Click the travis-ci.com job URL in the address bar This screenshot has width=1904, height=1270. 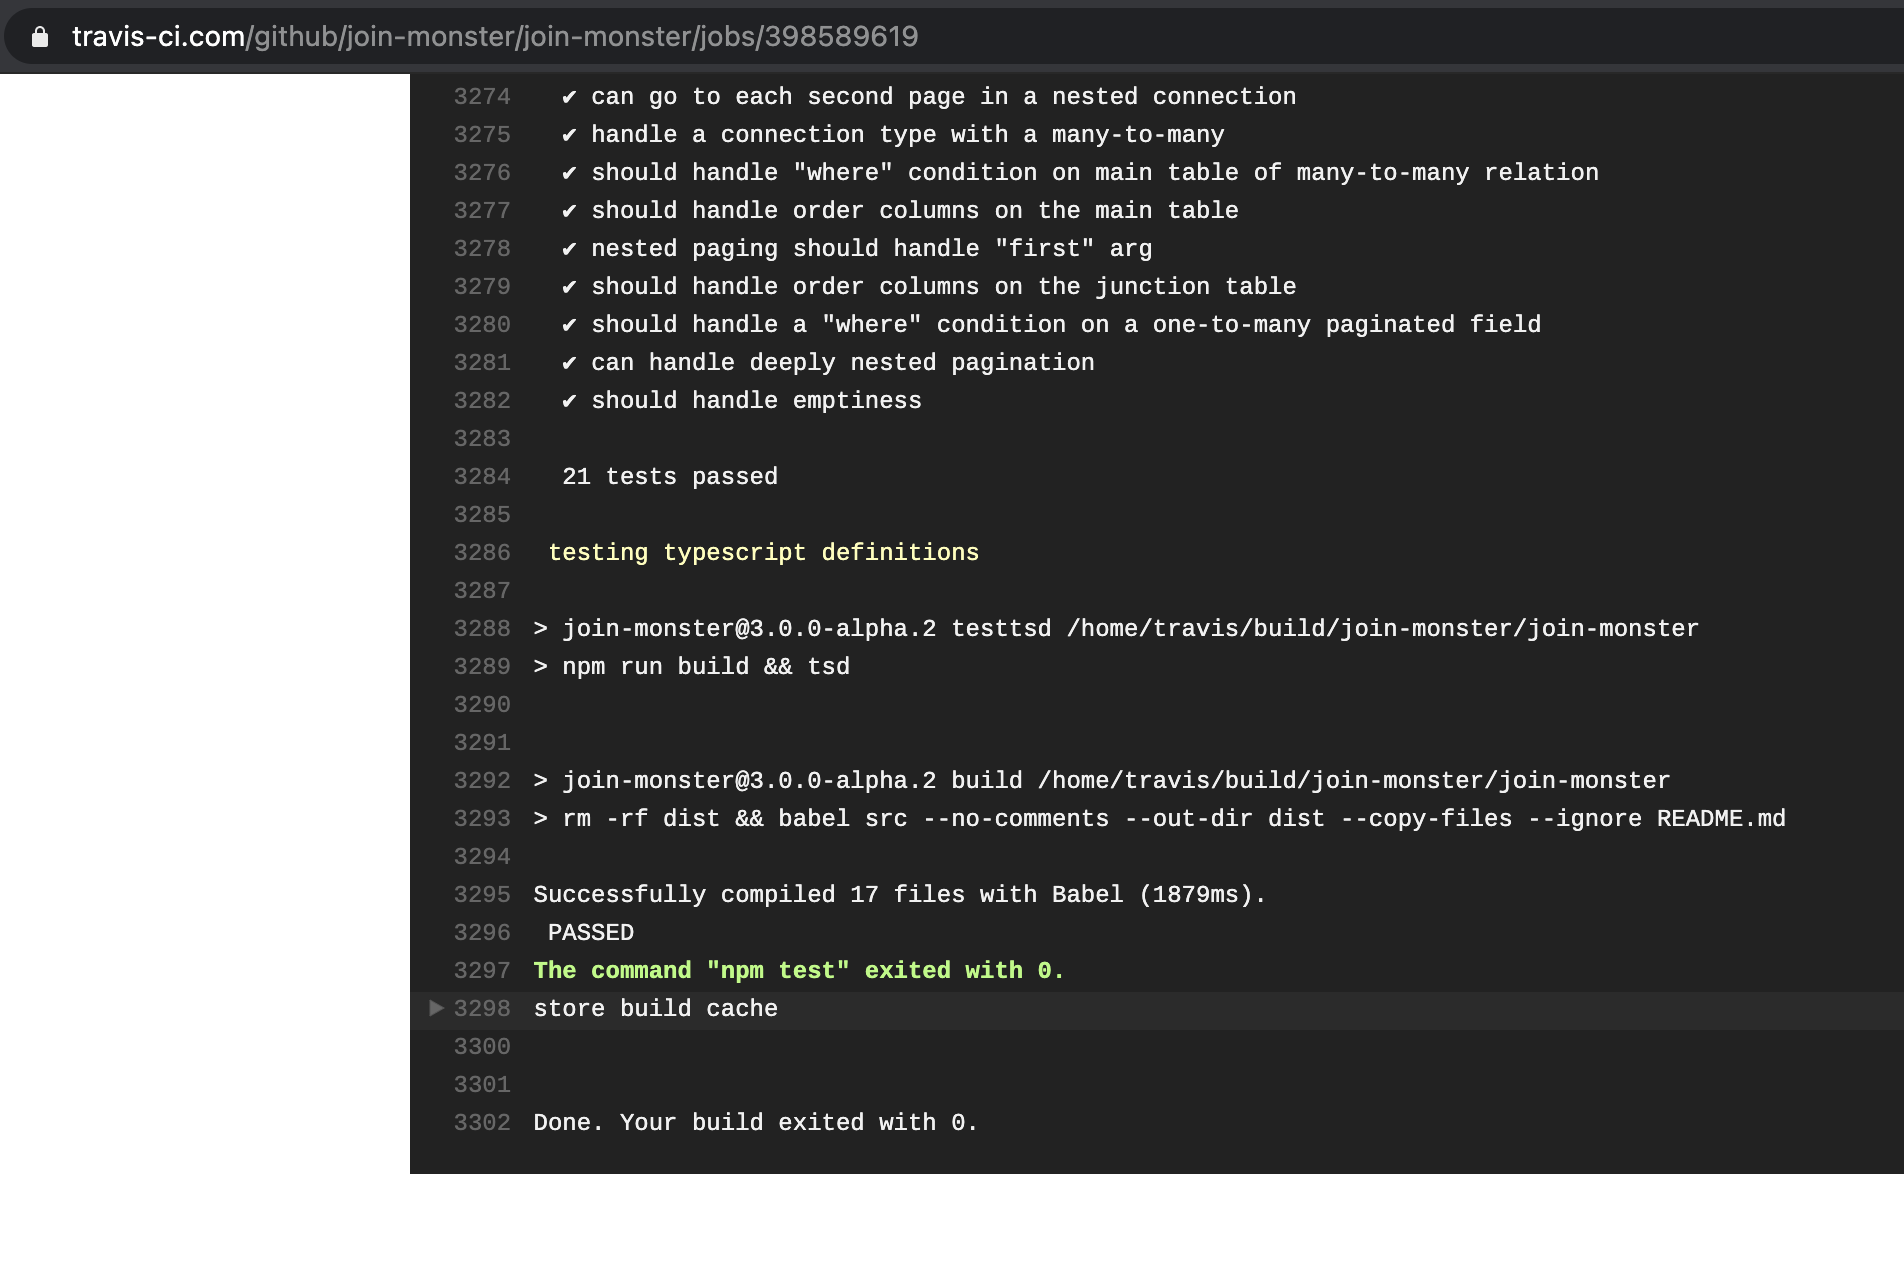pos(495,37)
